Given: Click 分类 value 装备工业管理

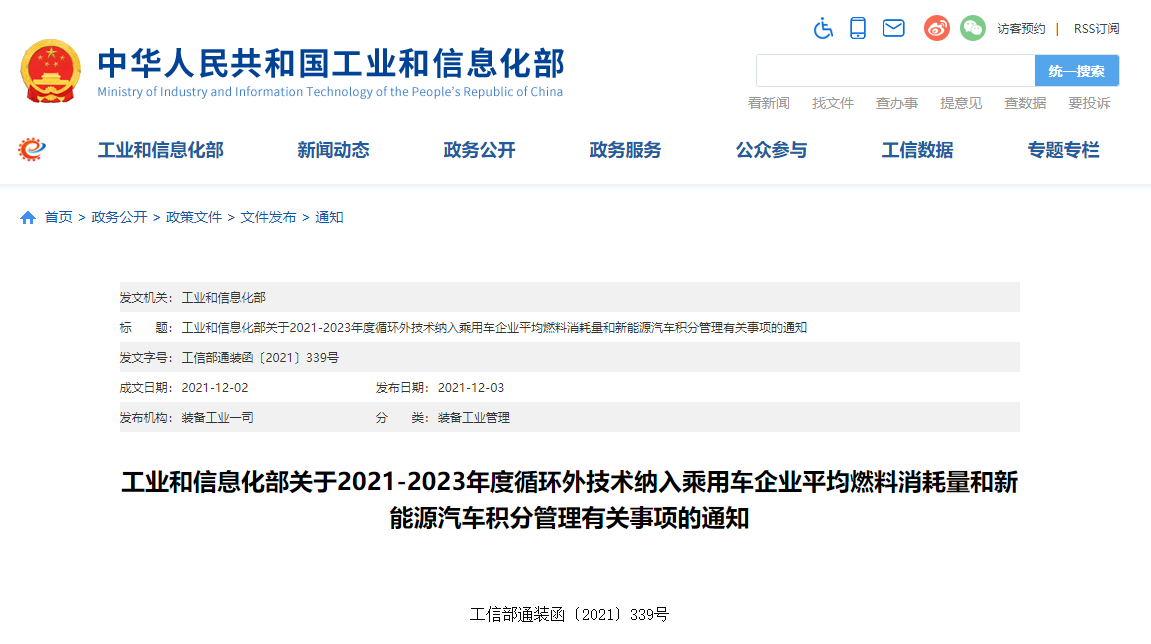Looking at the screenshot, I should [x=473, y=418].
